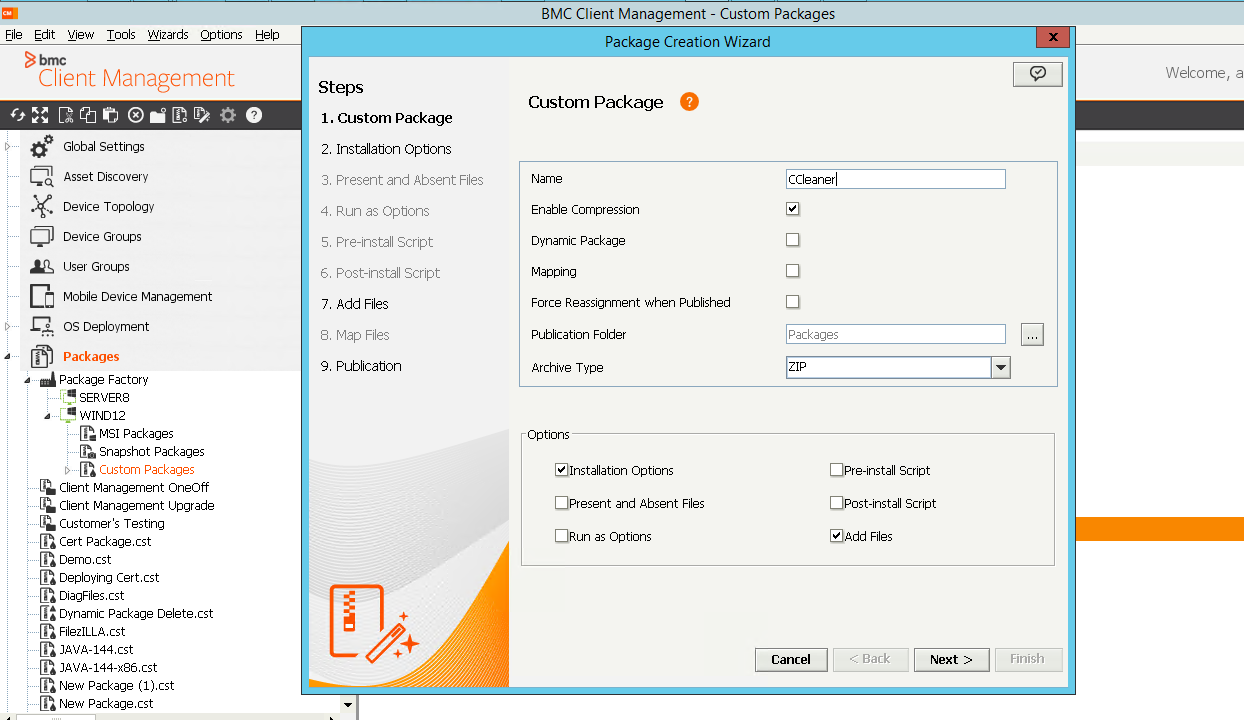Viewport: 1244px width, 720px height.
Task: Enable the Pre-install Script checkbox
Action: click(837, 470)
